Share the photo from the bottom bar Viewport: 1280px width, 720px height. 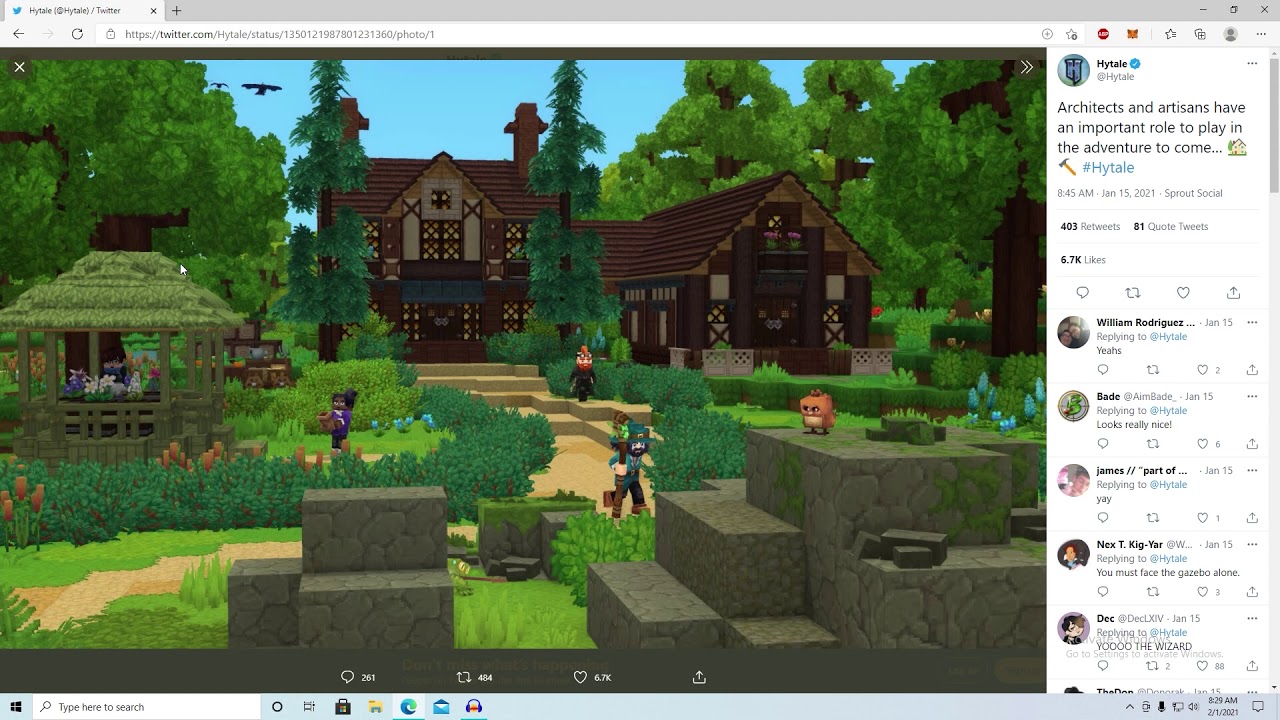coord(699,677)
